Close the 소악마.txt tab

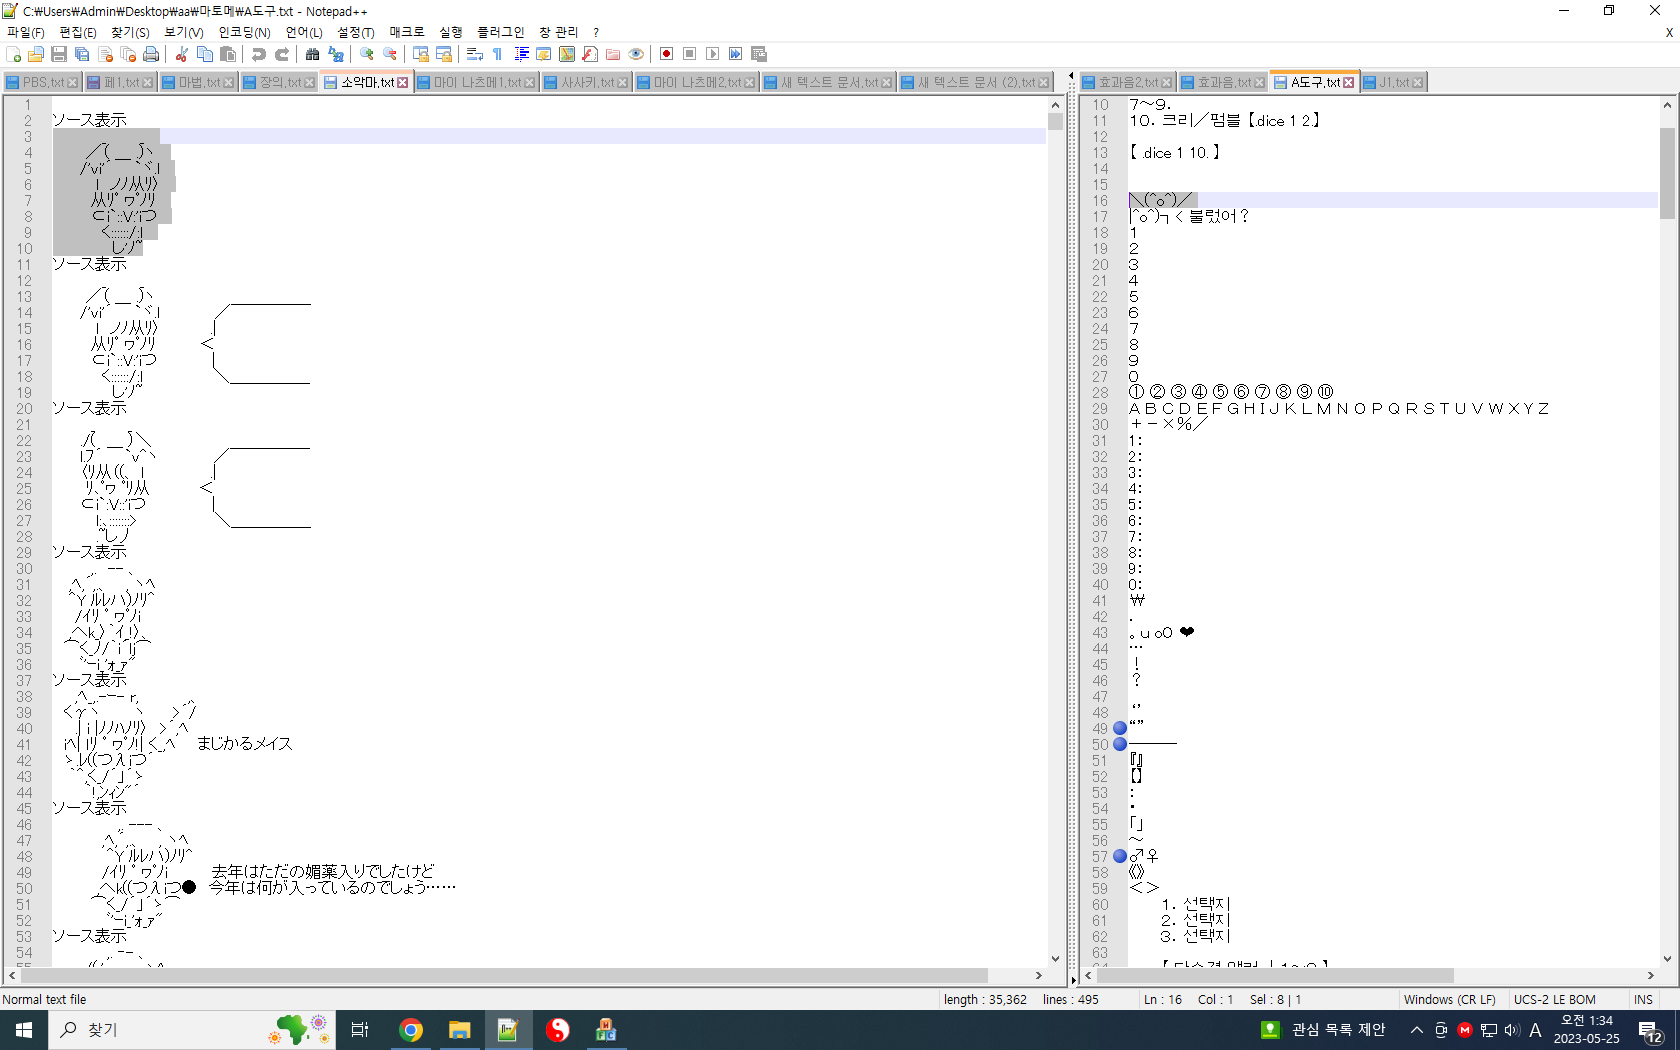tap(403, 82)
